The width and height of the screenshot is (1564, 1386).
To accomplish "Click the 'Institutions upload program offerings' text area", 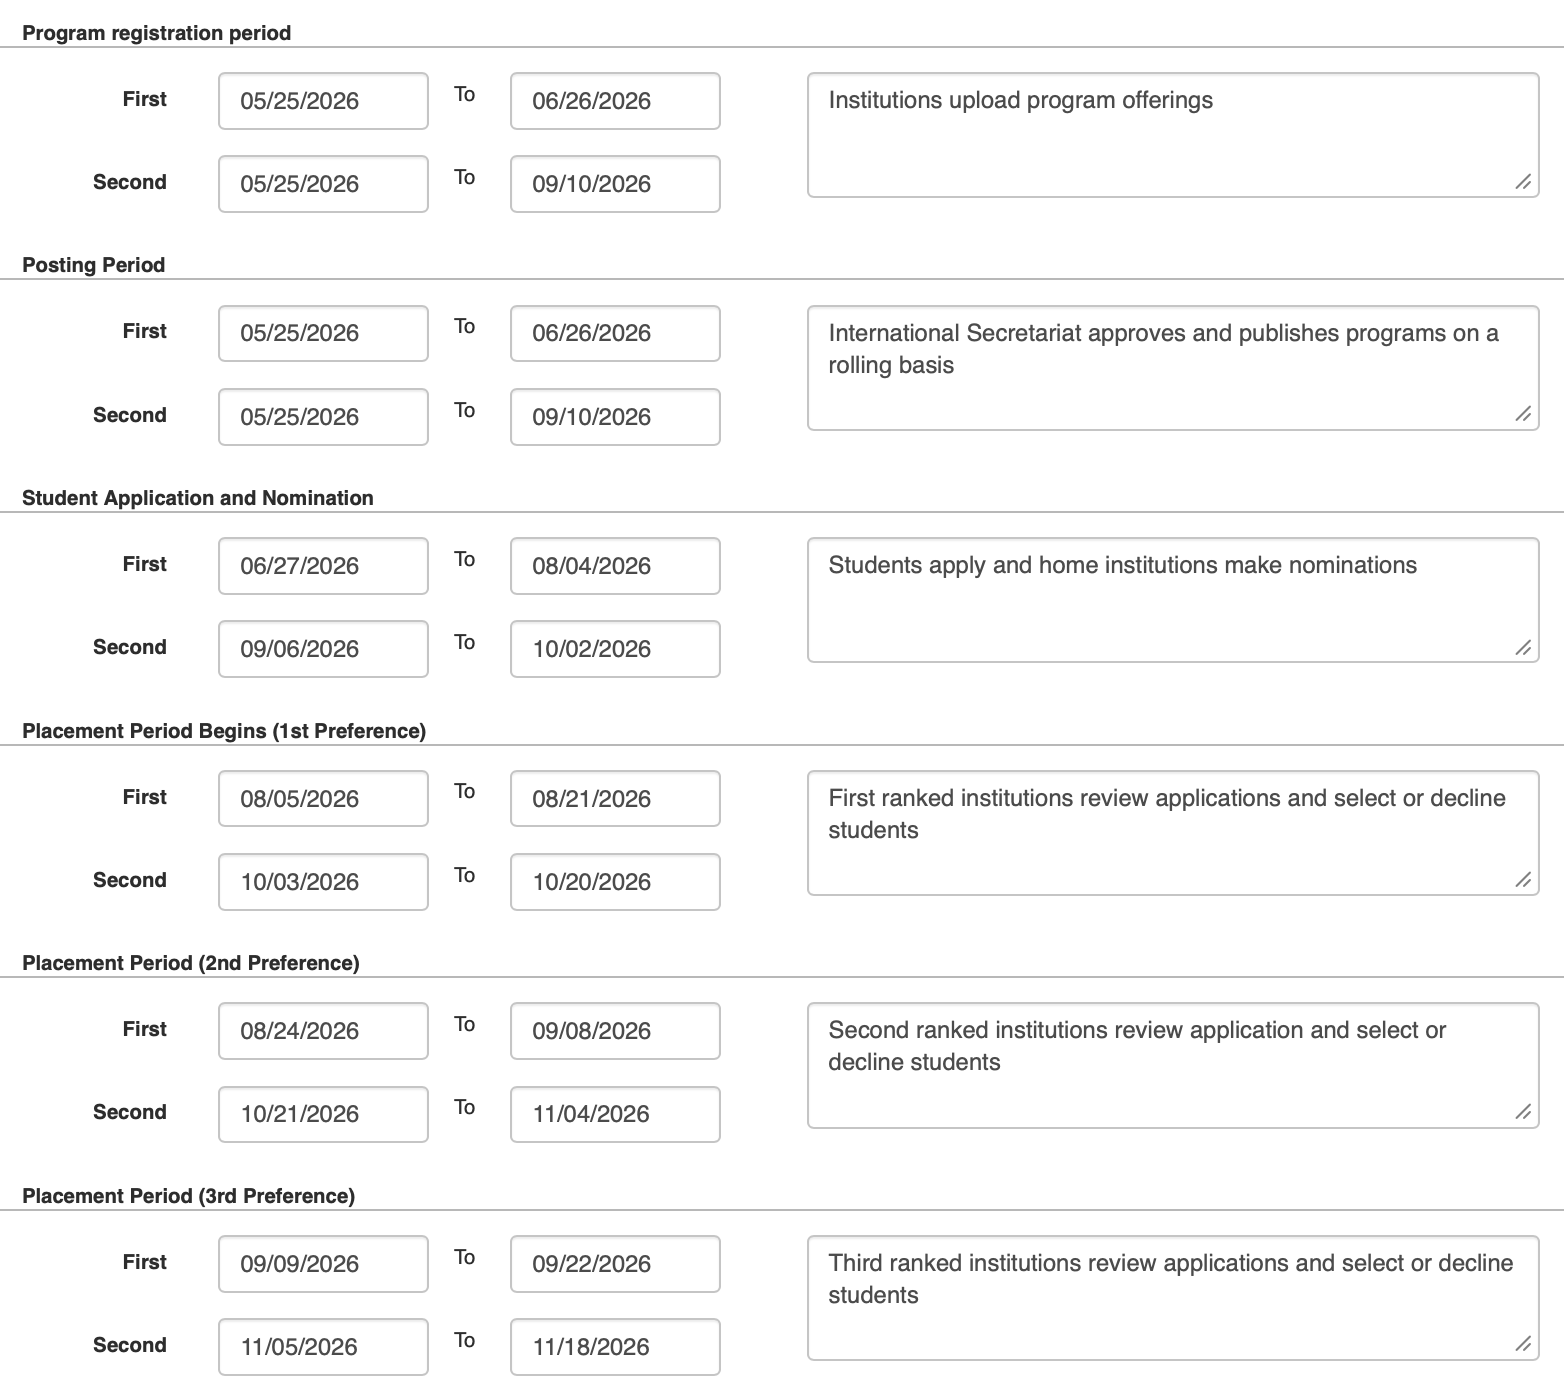I will point(1172,135).
